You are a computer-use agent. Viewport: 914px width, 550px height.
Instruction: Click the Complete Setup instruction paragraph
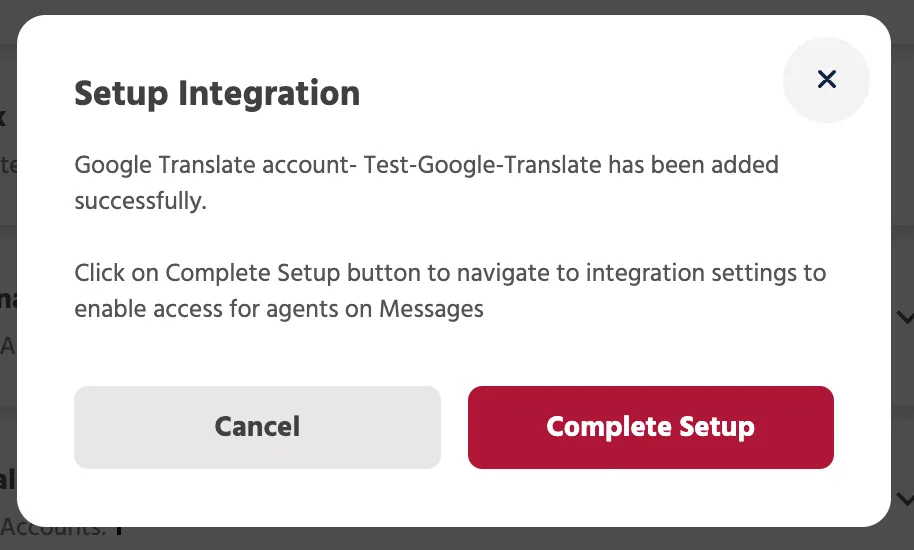[x=450, y=291]
